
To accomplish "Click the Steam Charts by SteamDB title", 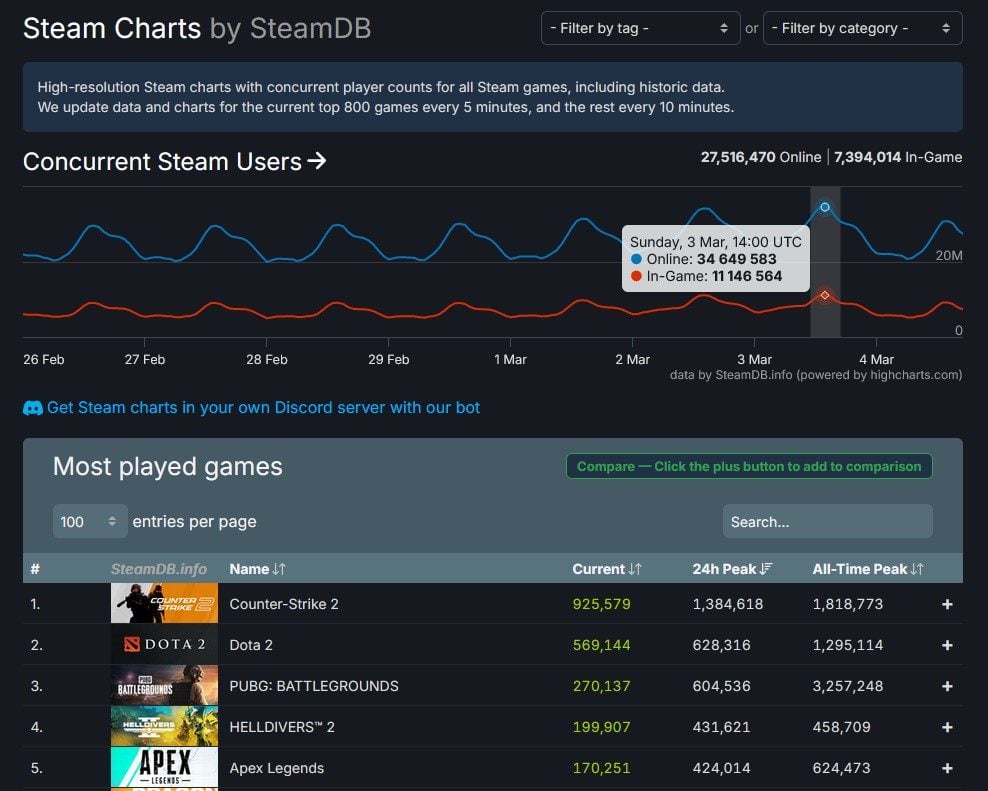I will point(197,28).
